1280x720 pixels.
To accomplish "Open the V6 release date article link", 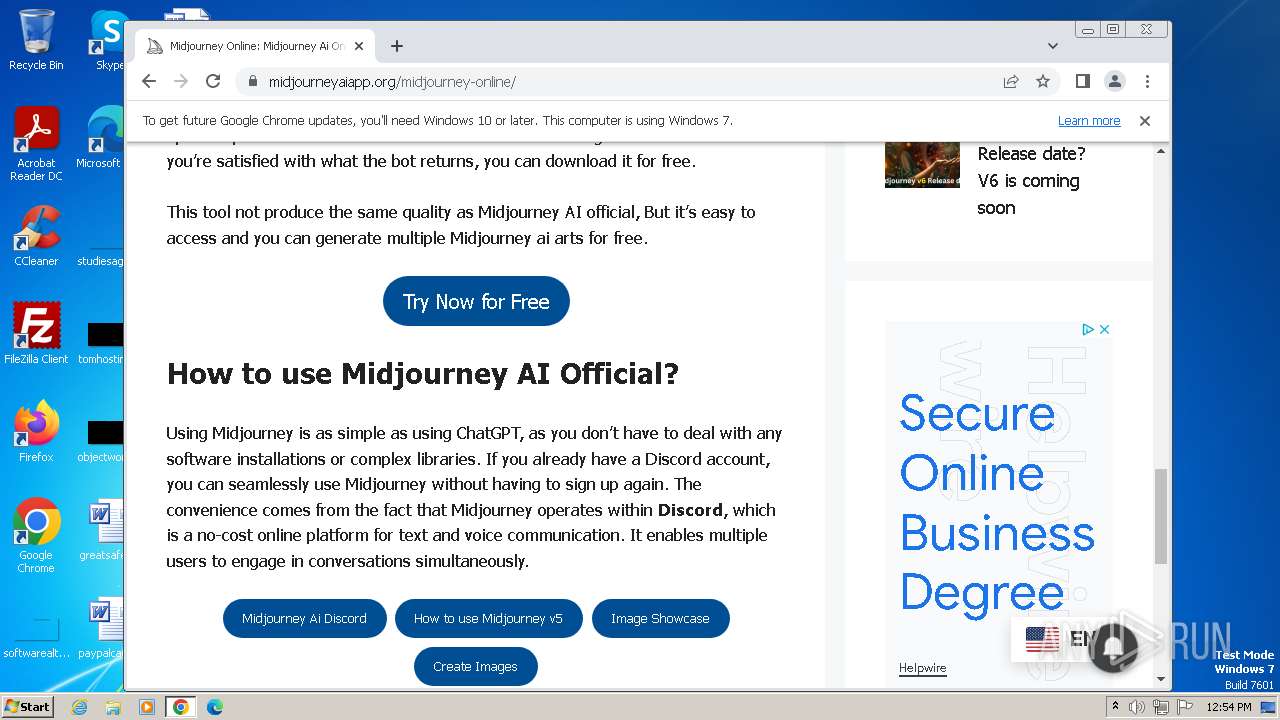I will pyautogui.click(x=1030, y=181).
